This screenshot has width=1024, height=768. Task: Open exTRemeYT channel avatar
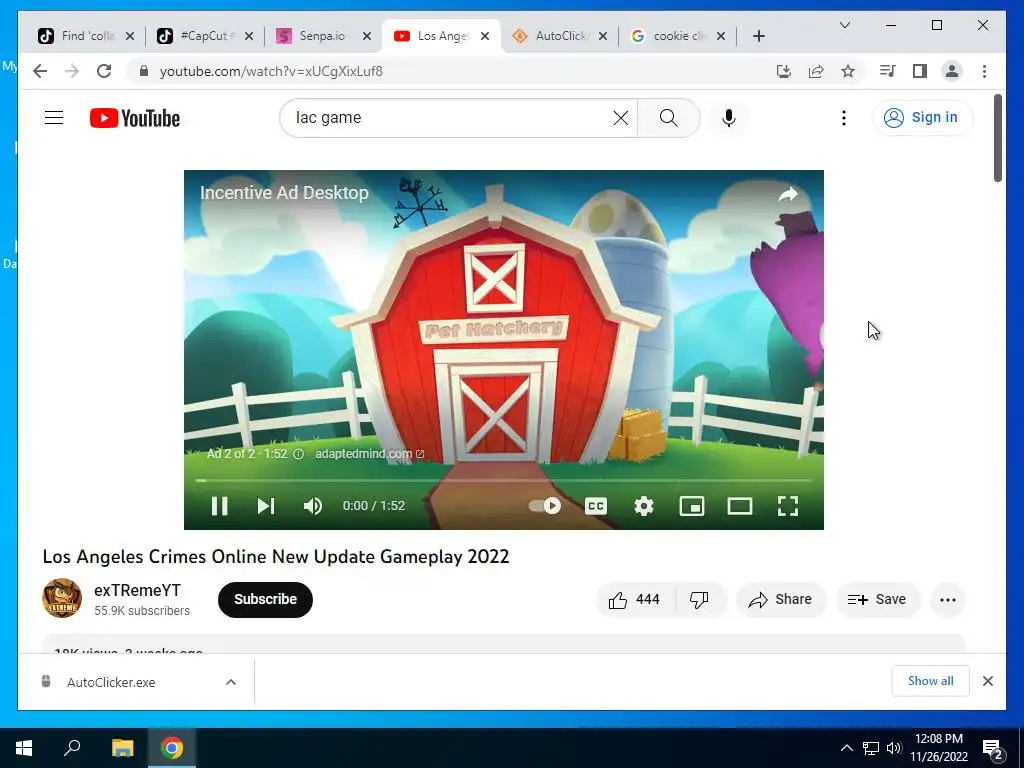point(62,598)
